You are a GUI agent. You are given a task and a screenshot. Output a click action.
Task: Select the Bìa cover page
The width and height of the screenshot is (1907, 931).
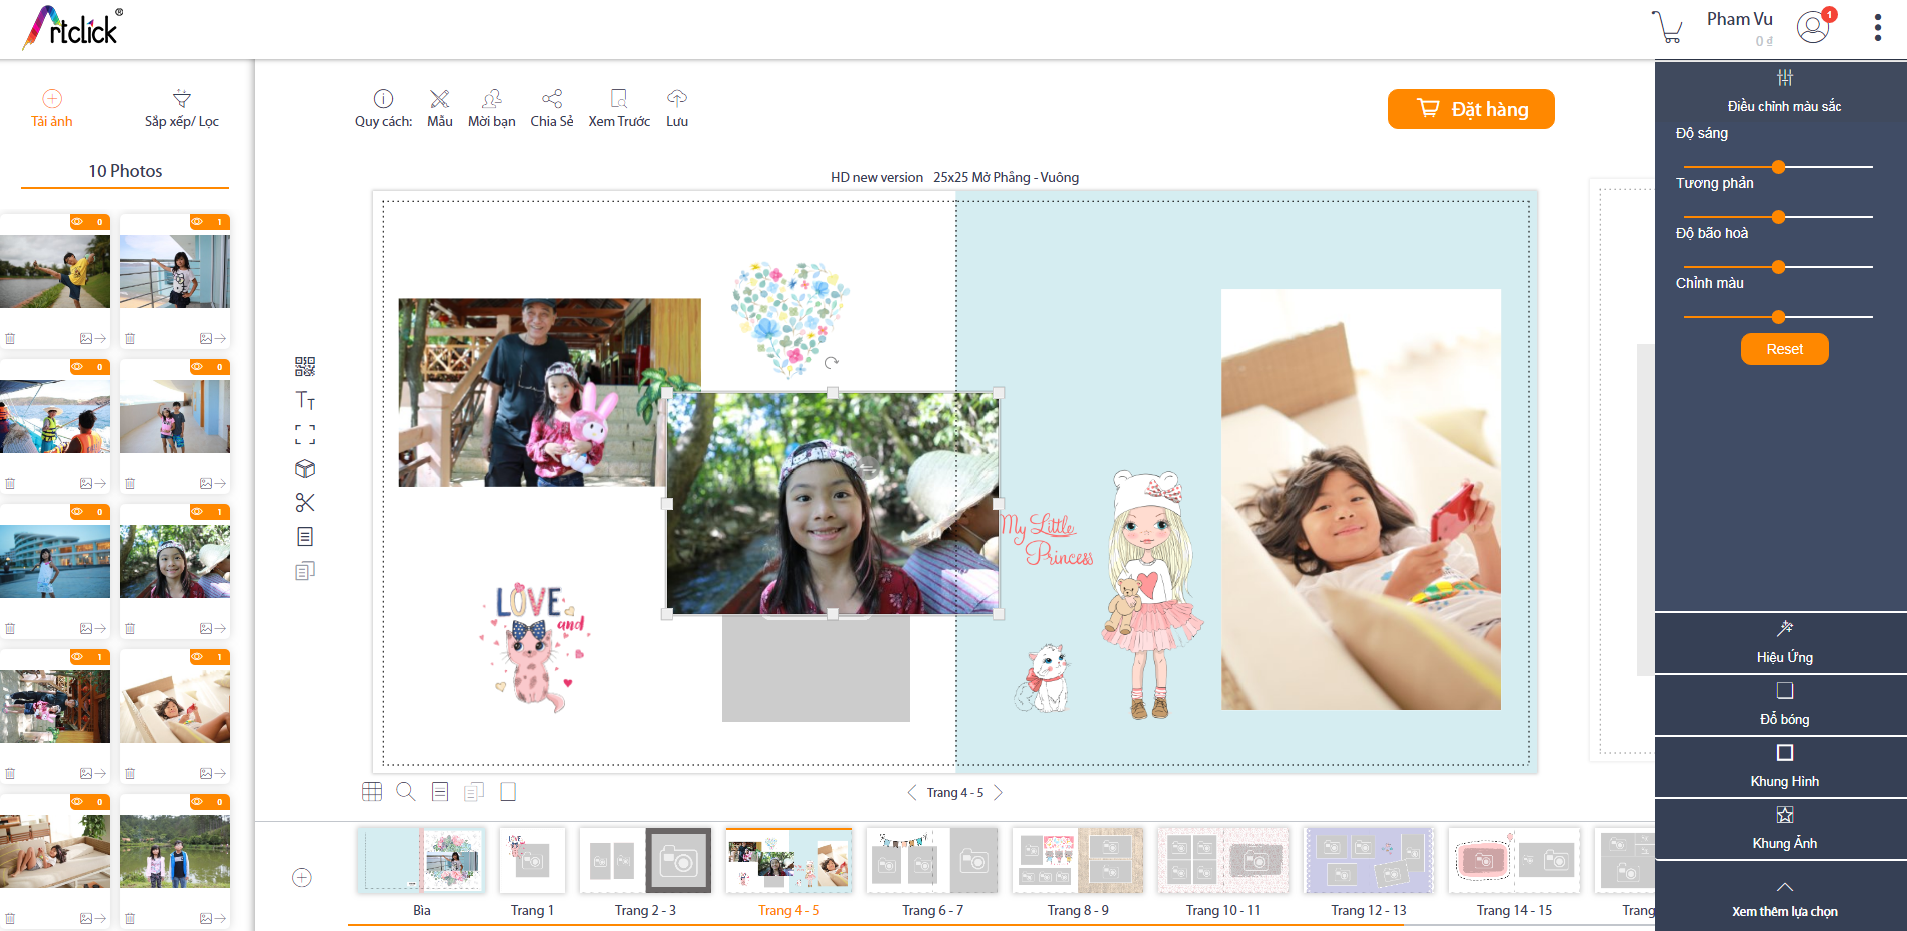pyautogui.click(x=421, y=860)
